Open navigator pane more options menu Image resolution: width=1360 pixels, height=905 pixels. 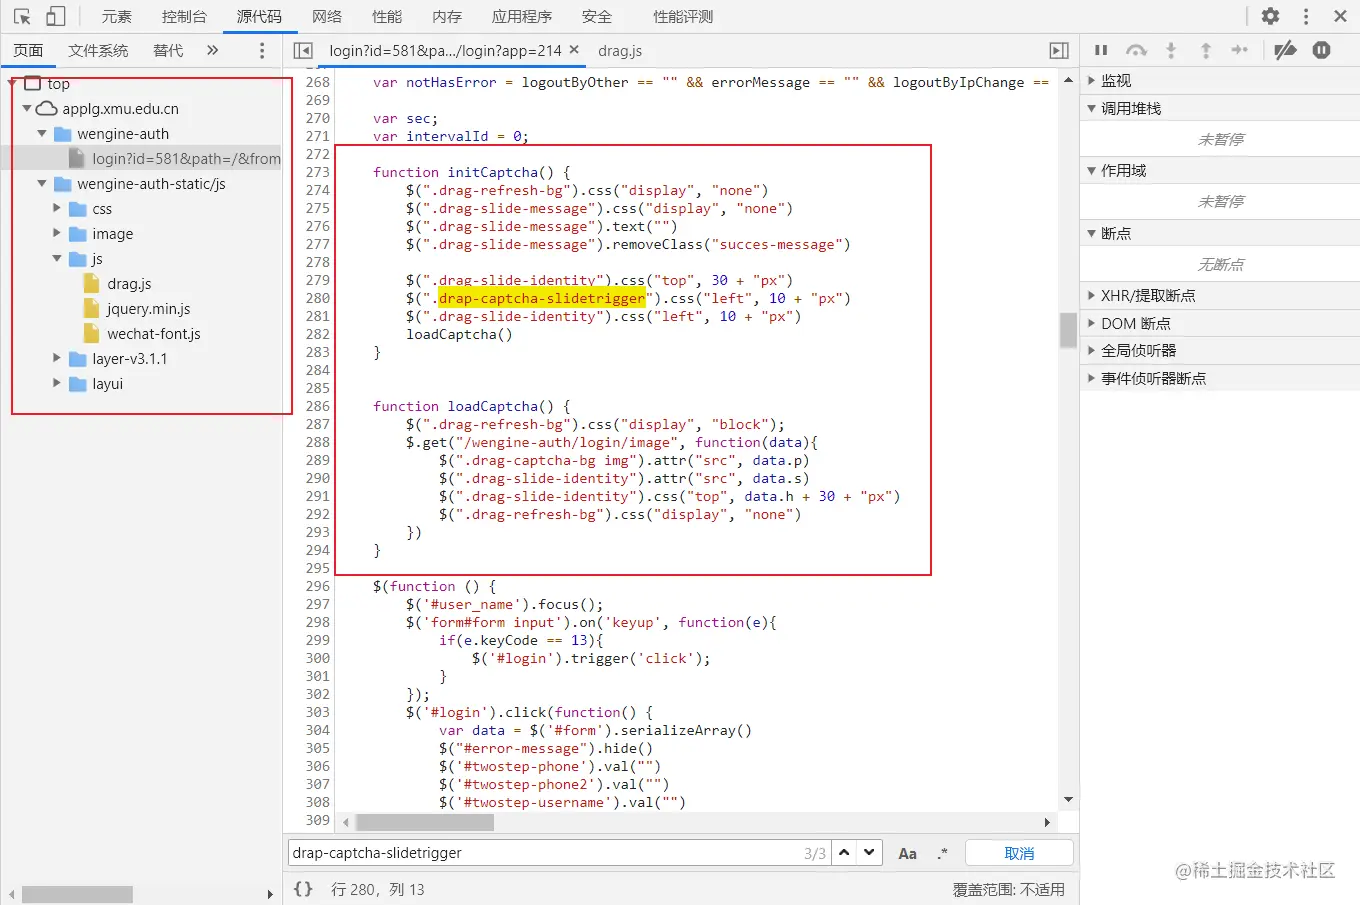click(262, 50)
